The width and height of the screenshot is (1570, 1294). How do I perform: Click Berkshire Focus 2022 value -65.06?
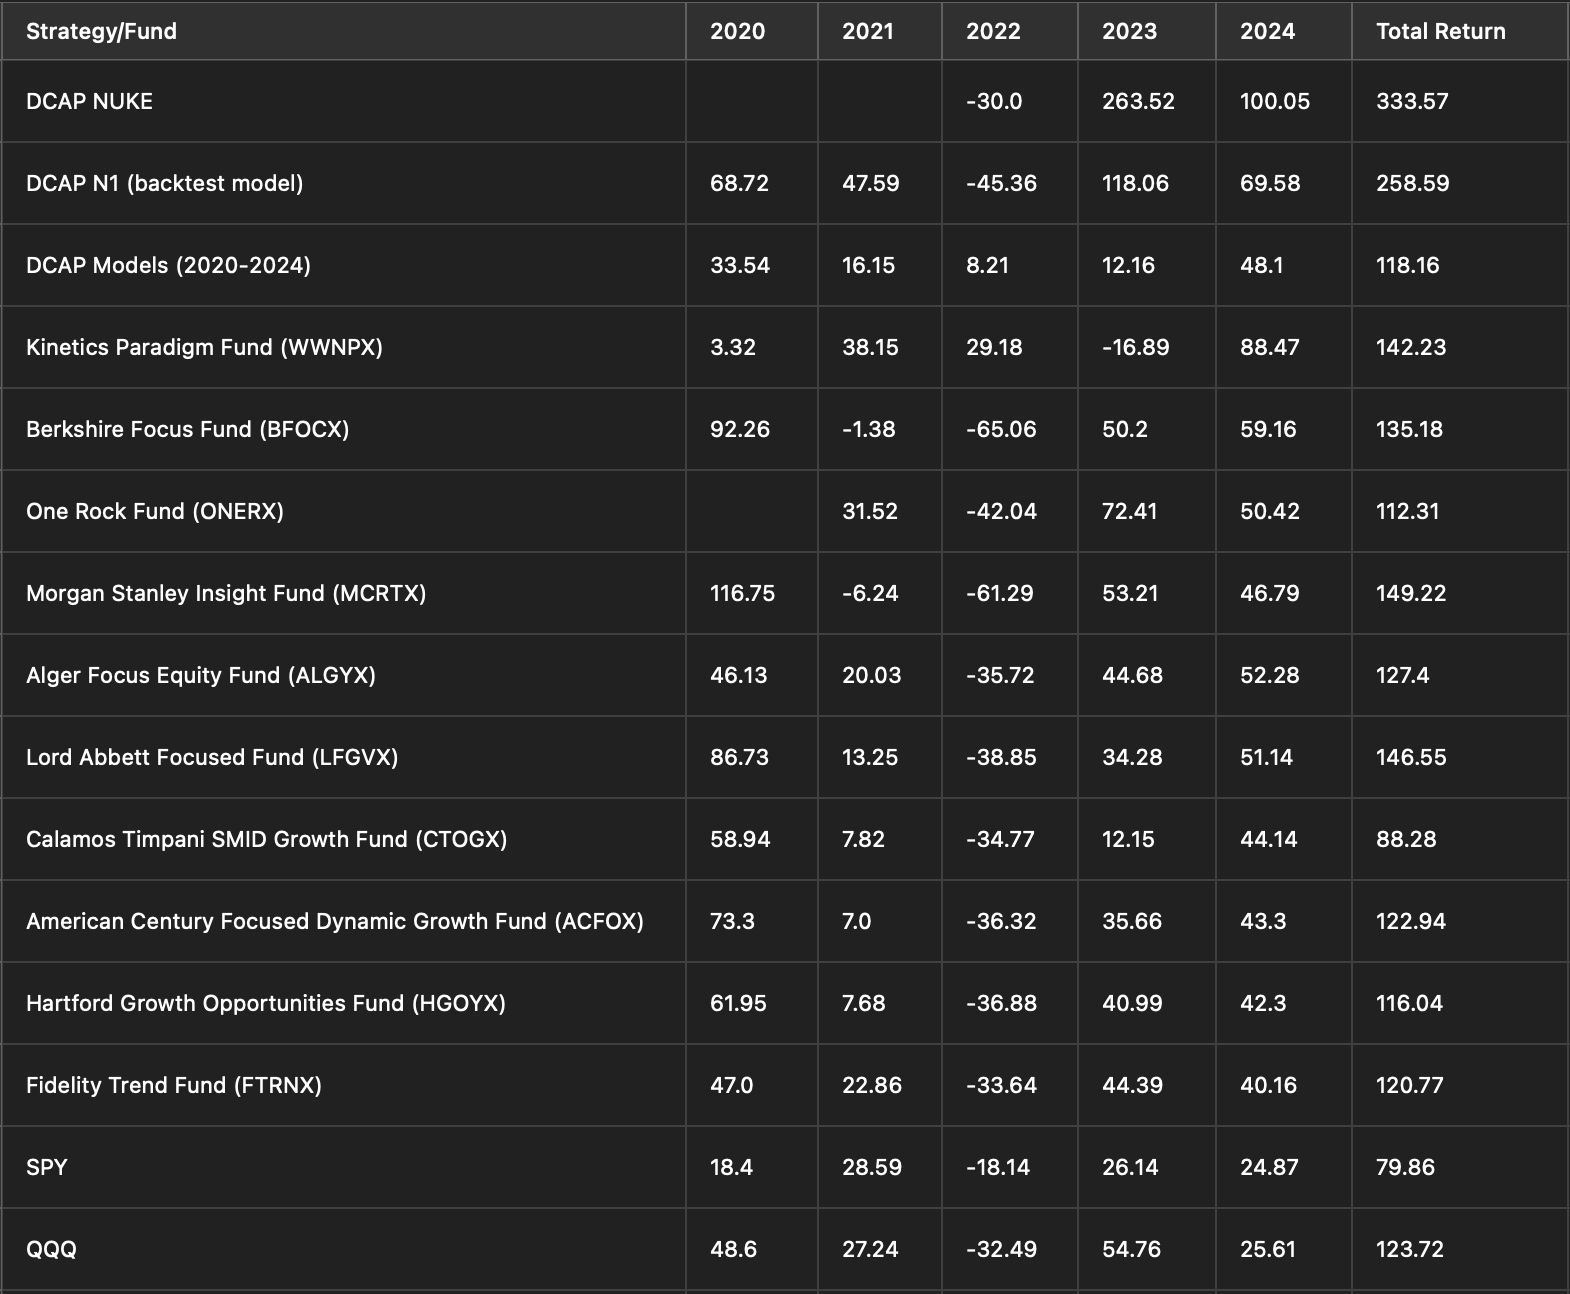tap(1001, 429)
